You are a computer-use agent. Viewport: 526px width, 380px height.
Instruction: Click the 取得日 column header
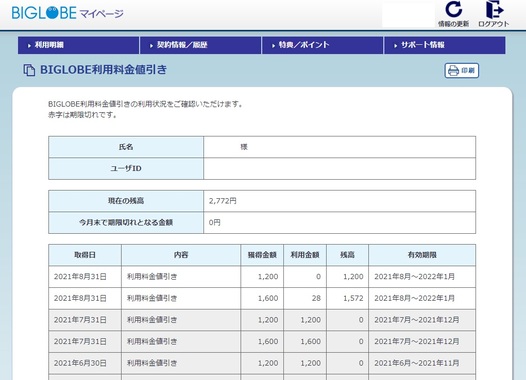[x=85, y=255]
